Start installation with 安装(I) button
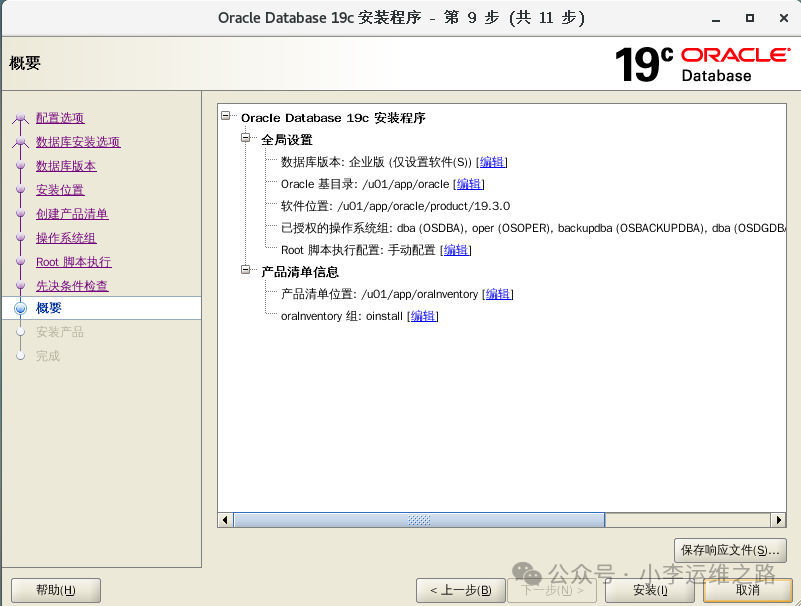The height and width of the screenshot is (606, 801). [650, 590]
